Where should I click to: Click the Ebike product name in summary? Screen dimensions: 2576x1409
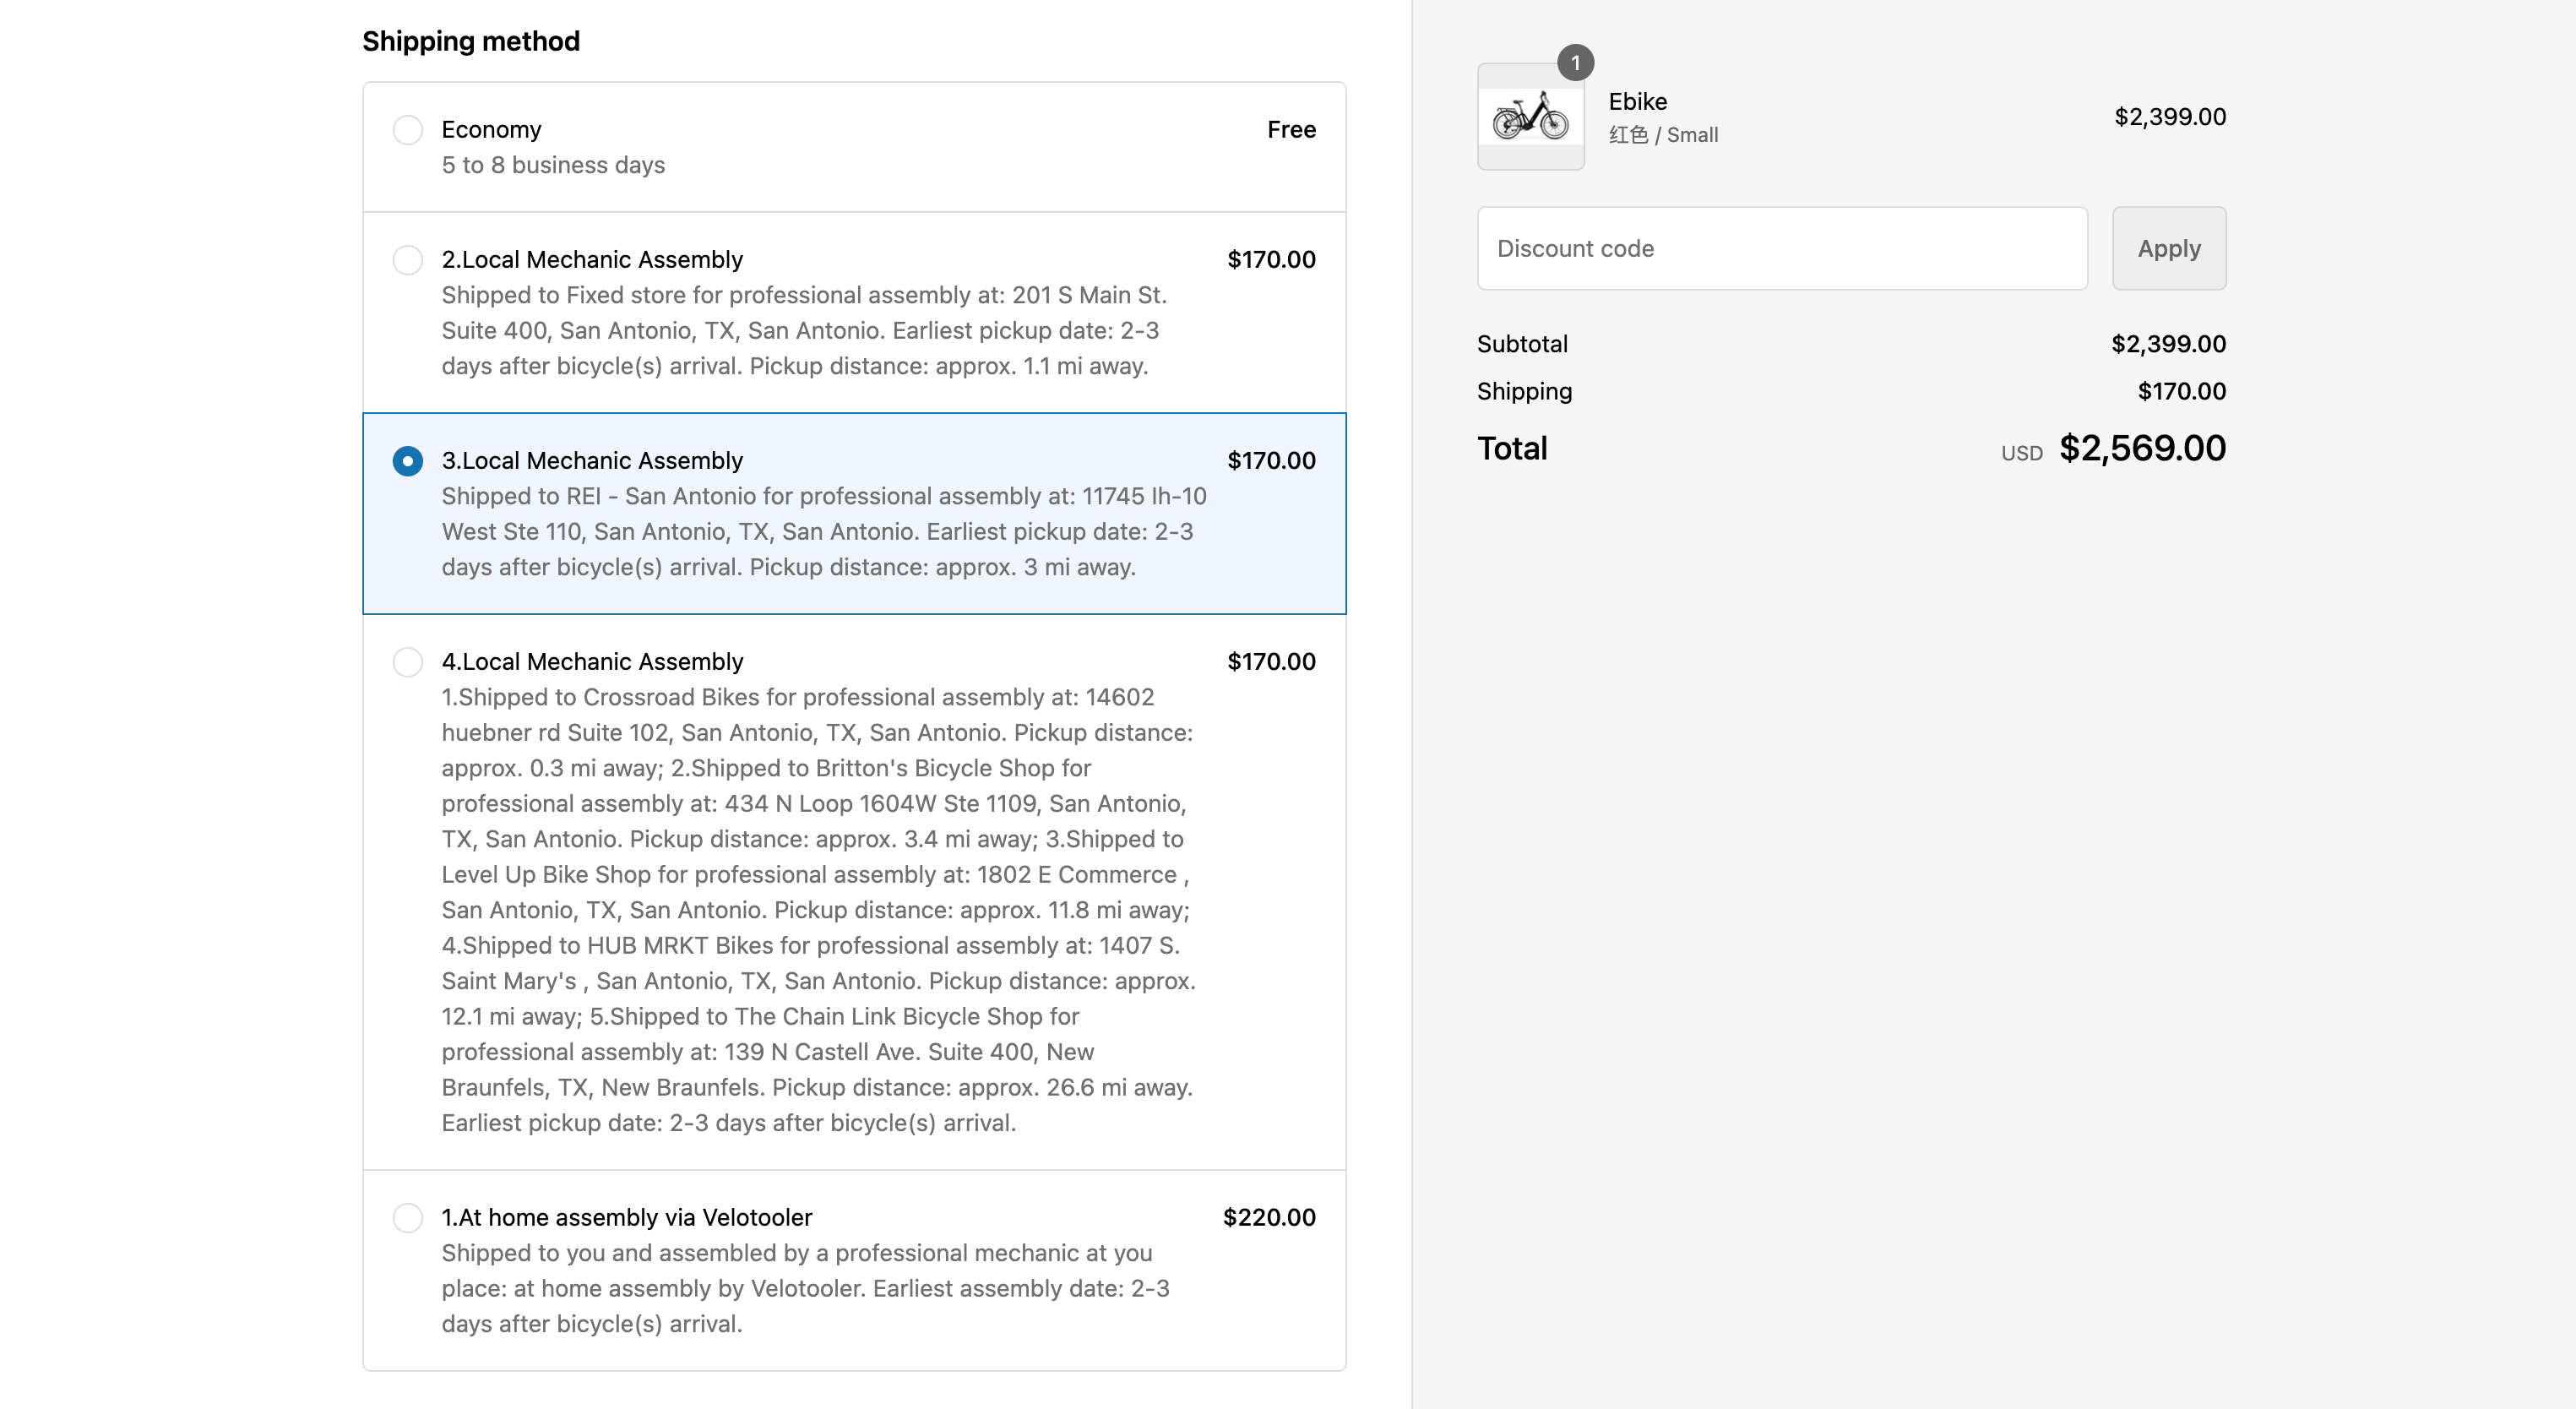pos(1637,102)
